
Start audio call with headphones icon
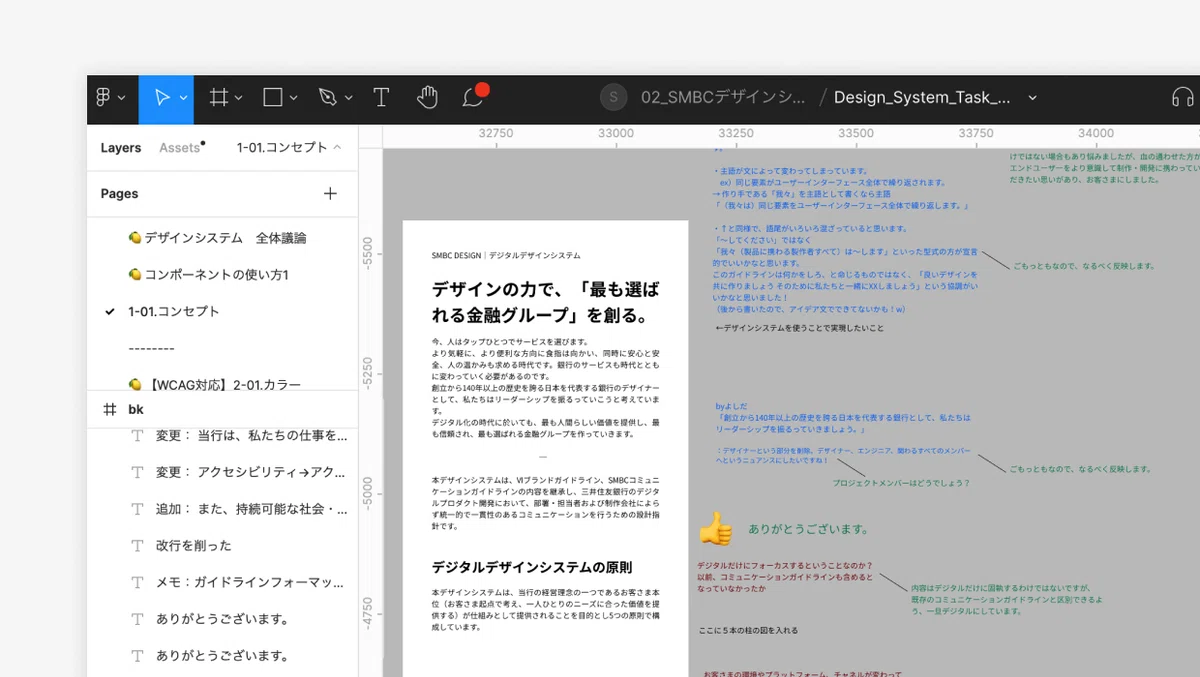(1183, 97)
